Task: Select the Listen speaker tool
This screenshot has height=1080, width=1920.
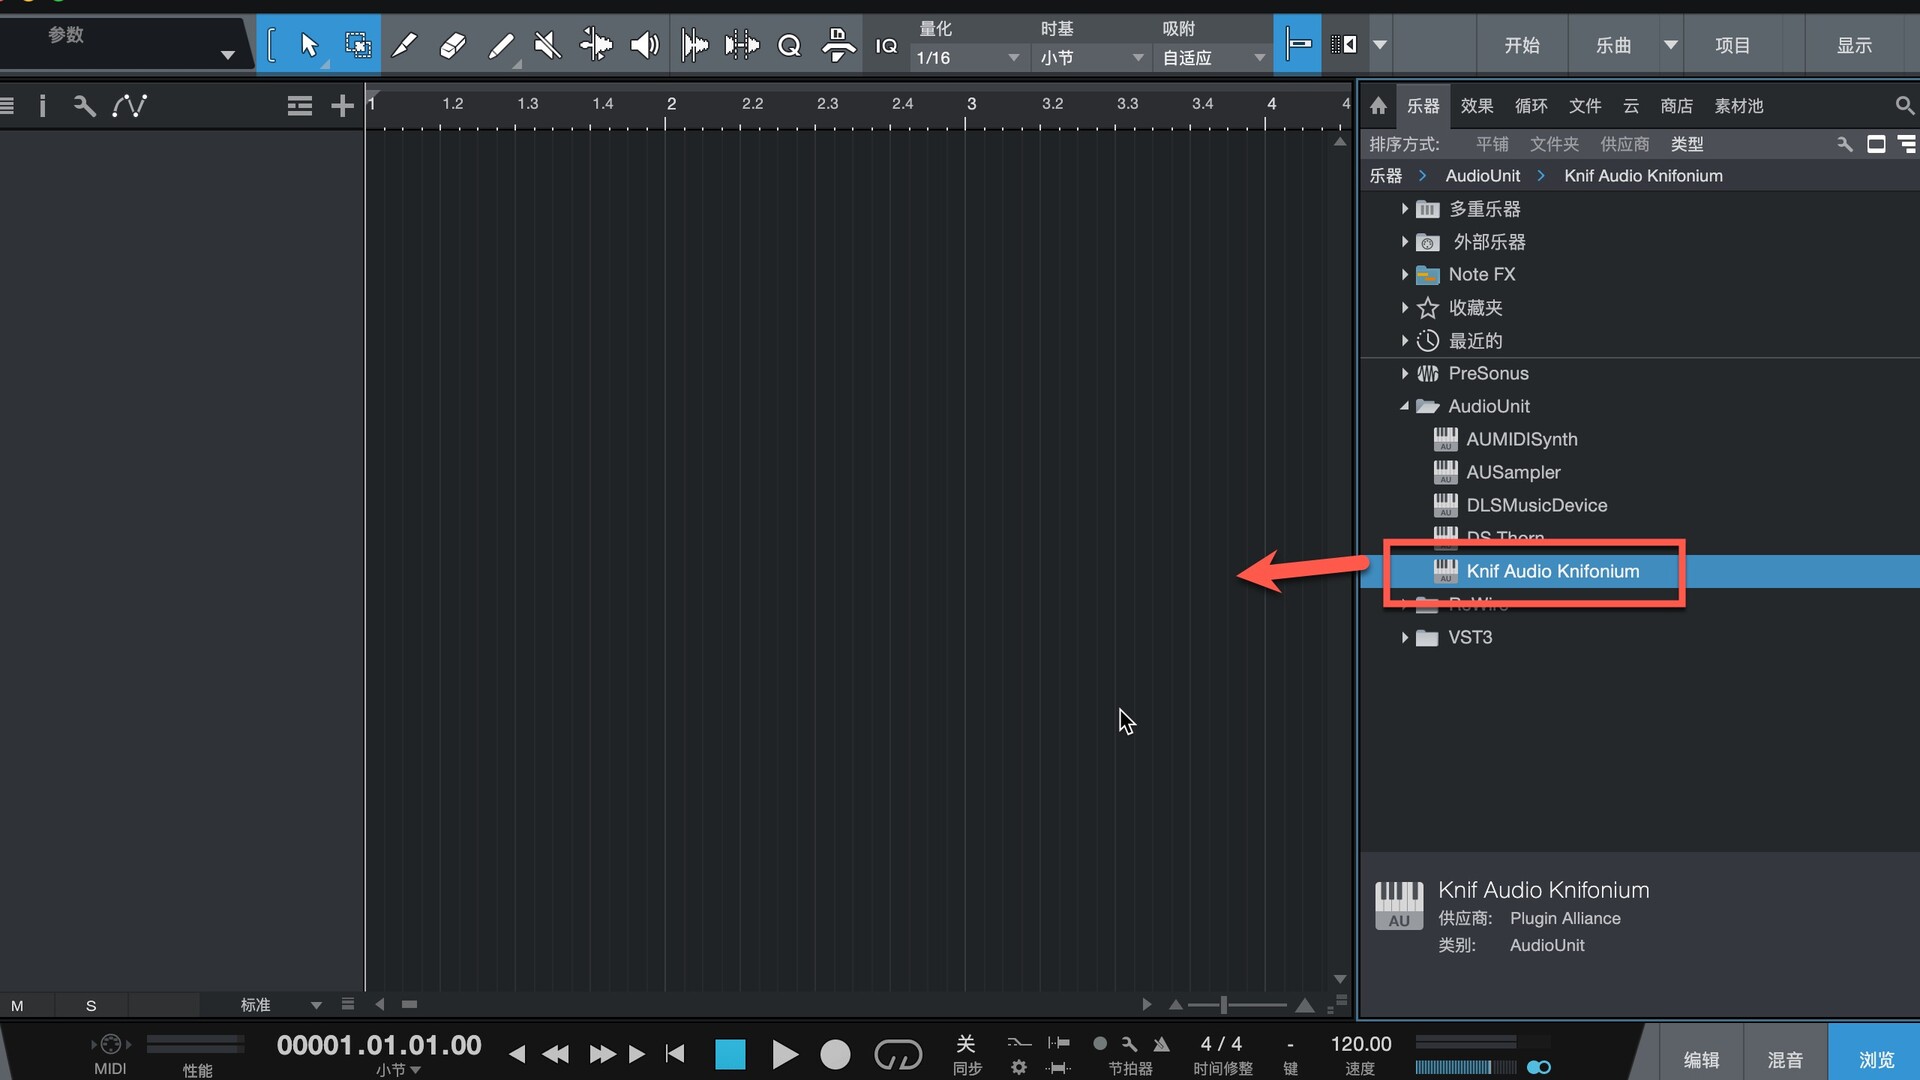Action: pos(644,45)
